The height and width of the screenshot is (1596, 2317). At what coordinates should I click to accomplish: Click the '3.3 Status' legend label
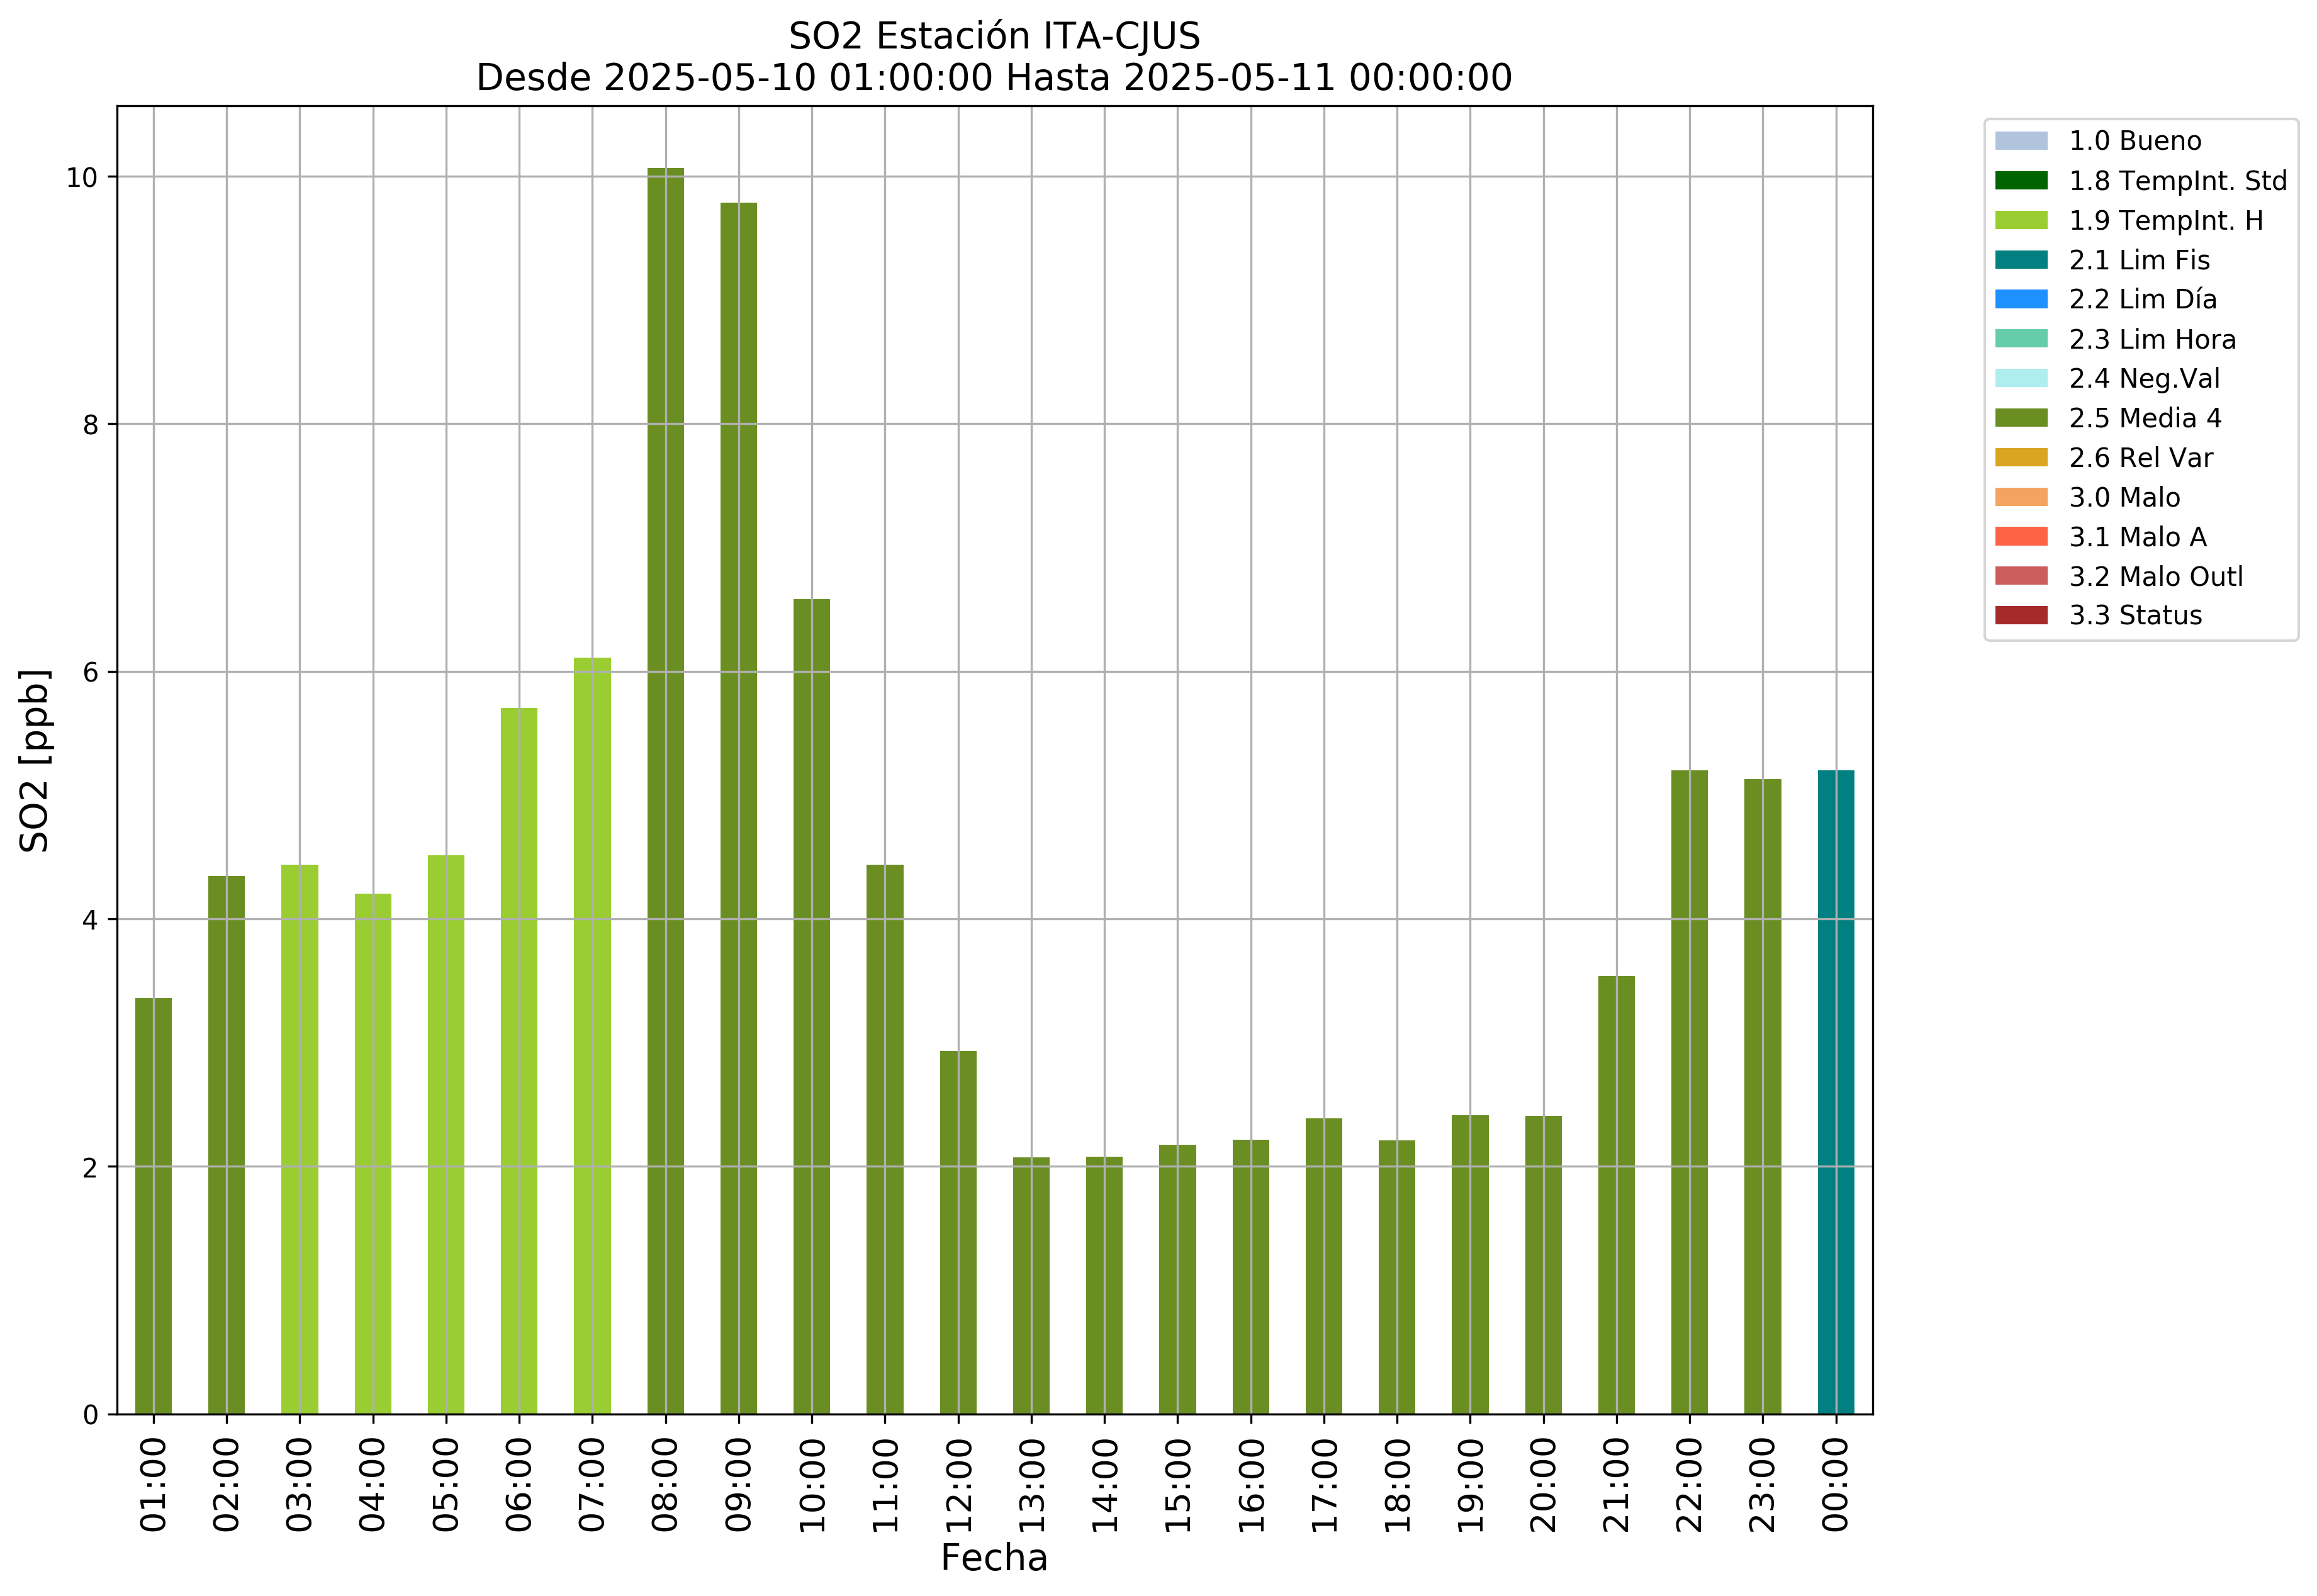[x=2135, y=615]
